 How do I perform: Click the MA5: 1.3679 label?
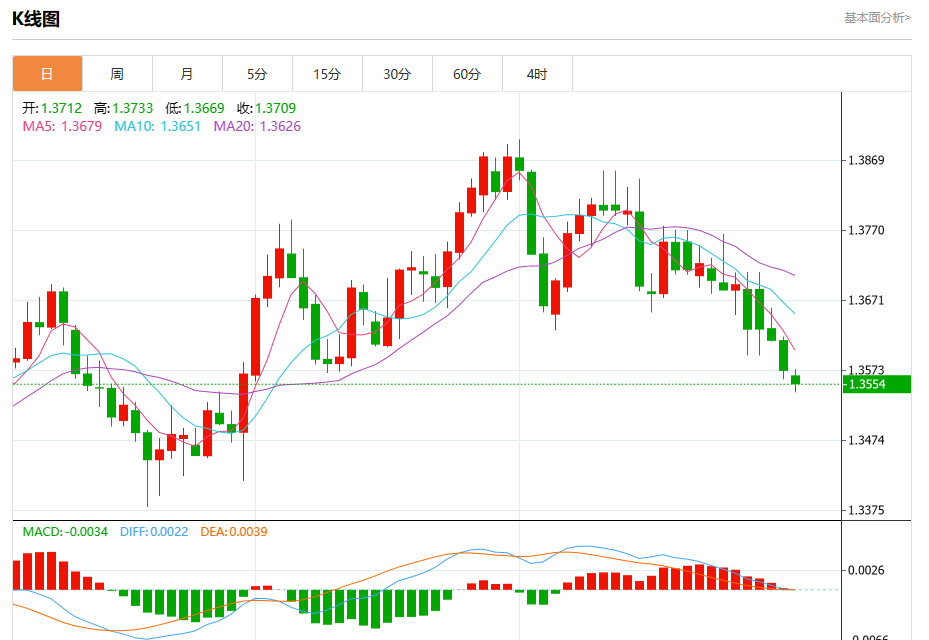62,126
